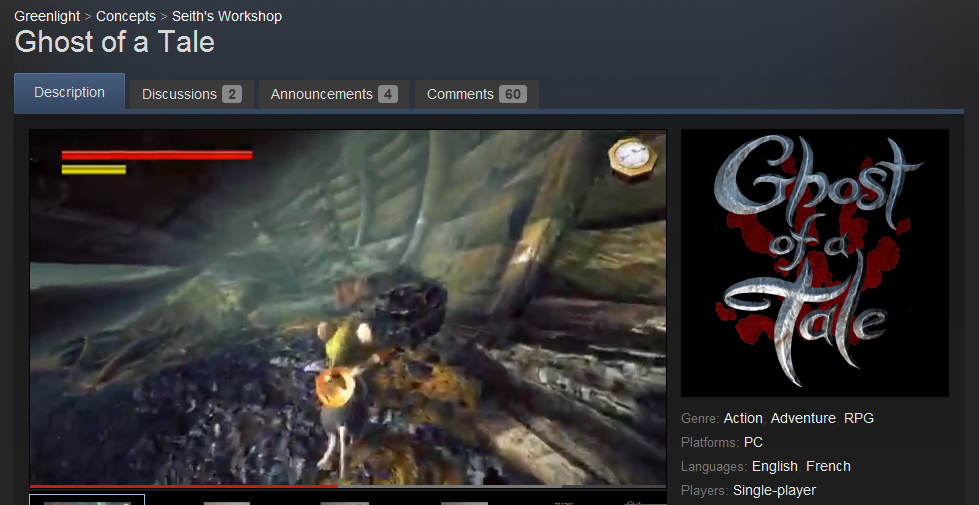This screenshot has width=979, height=505.
Task: Click the "Platforms:" label text
Action: click(x=711, y=443)
